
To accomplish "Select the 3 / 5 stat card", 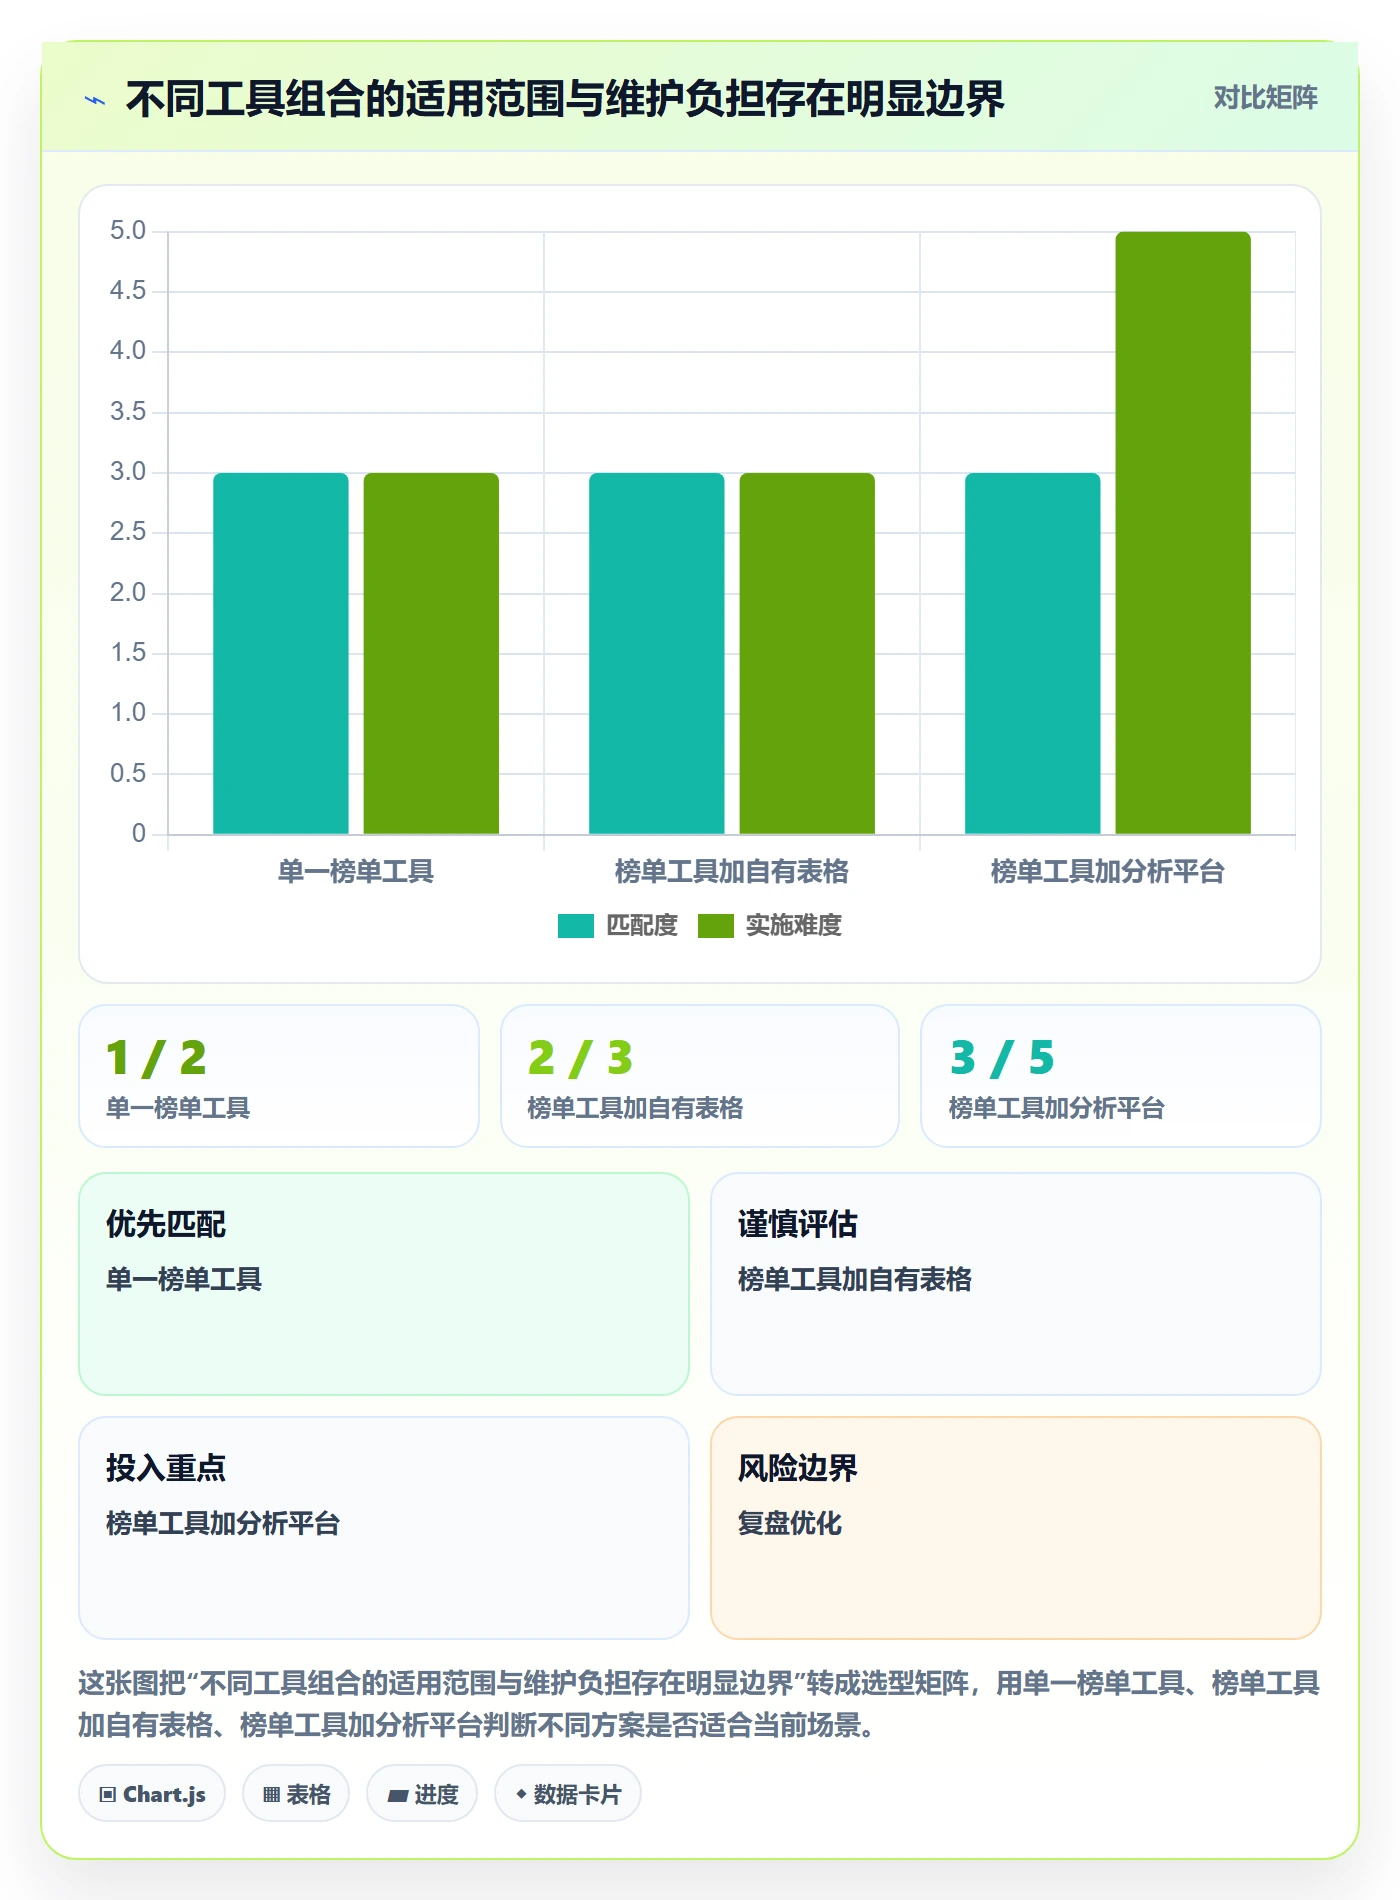I will click(1121, 1076).
